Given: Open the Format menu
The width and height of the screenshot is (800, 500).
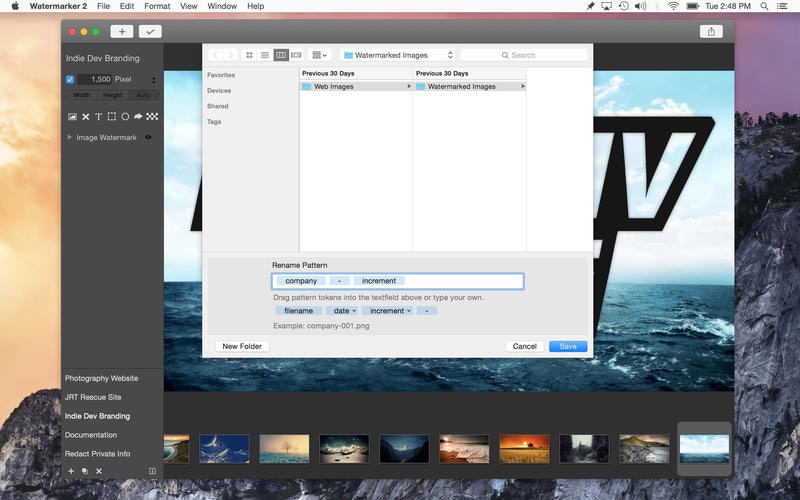Looking at the screenshot, I should pos(157,6).
